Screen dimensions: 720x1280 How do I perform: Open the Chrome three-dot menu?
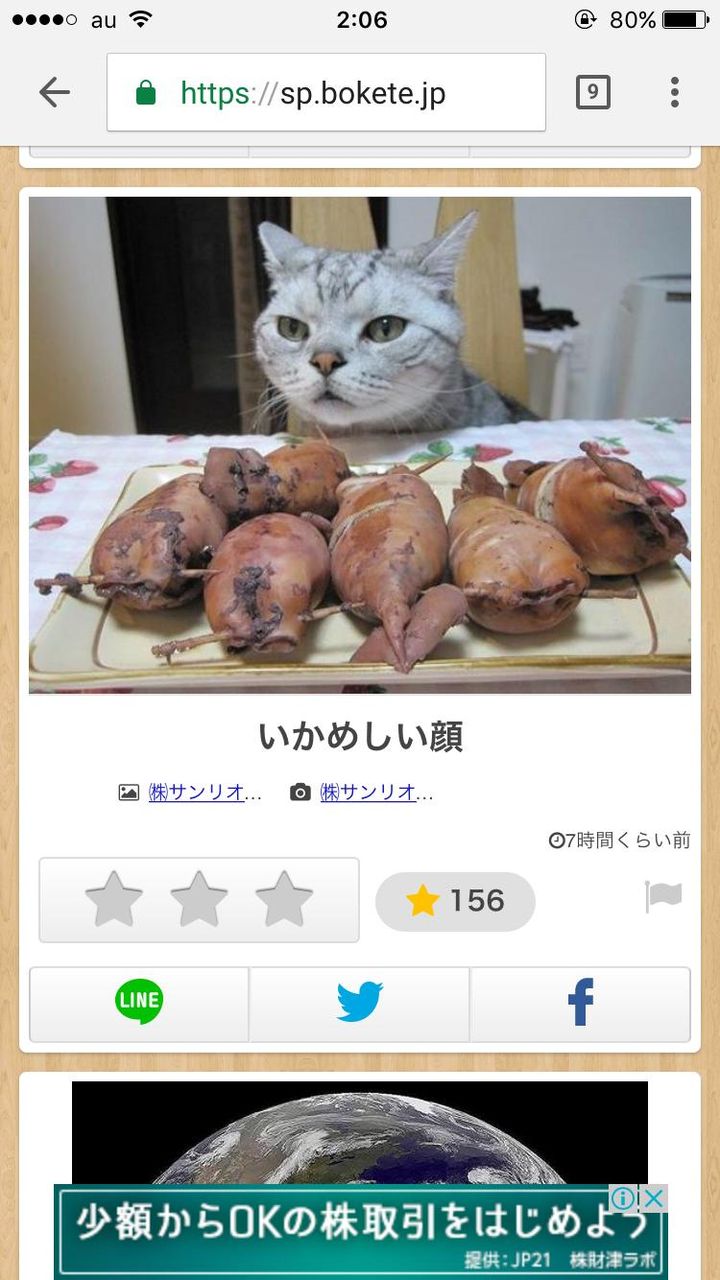(x=675, y=93)
